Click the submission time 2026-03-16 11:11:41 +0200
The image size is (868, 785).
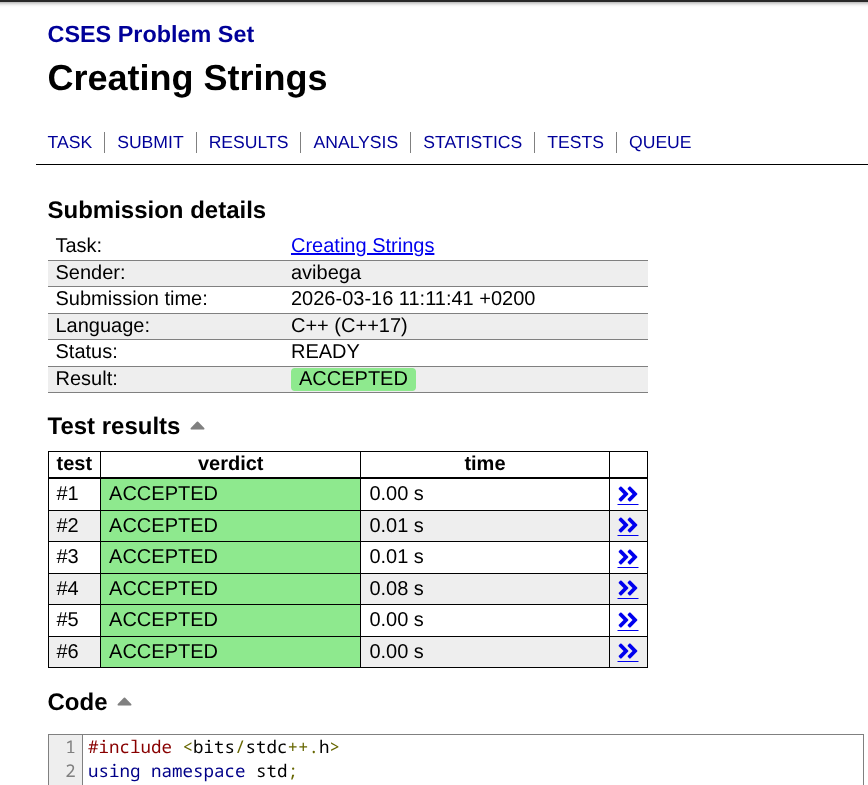point(413,298)
